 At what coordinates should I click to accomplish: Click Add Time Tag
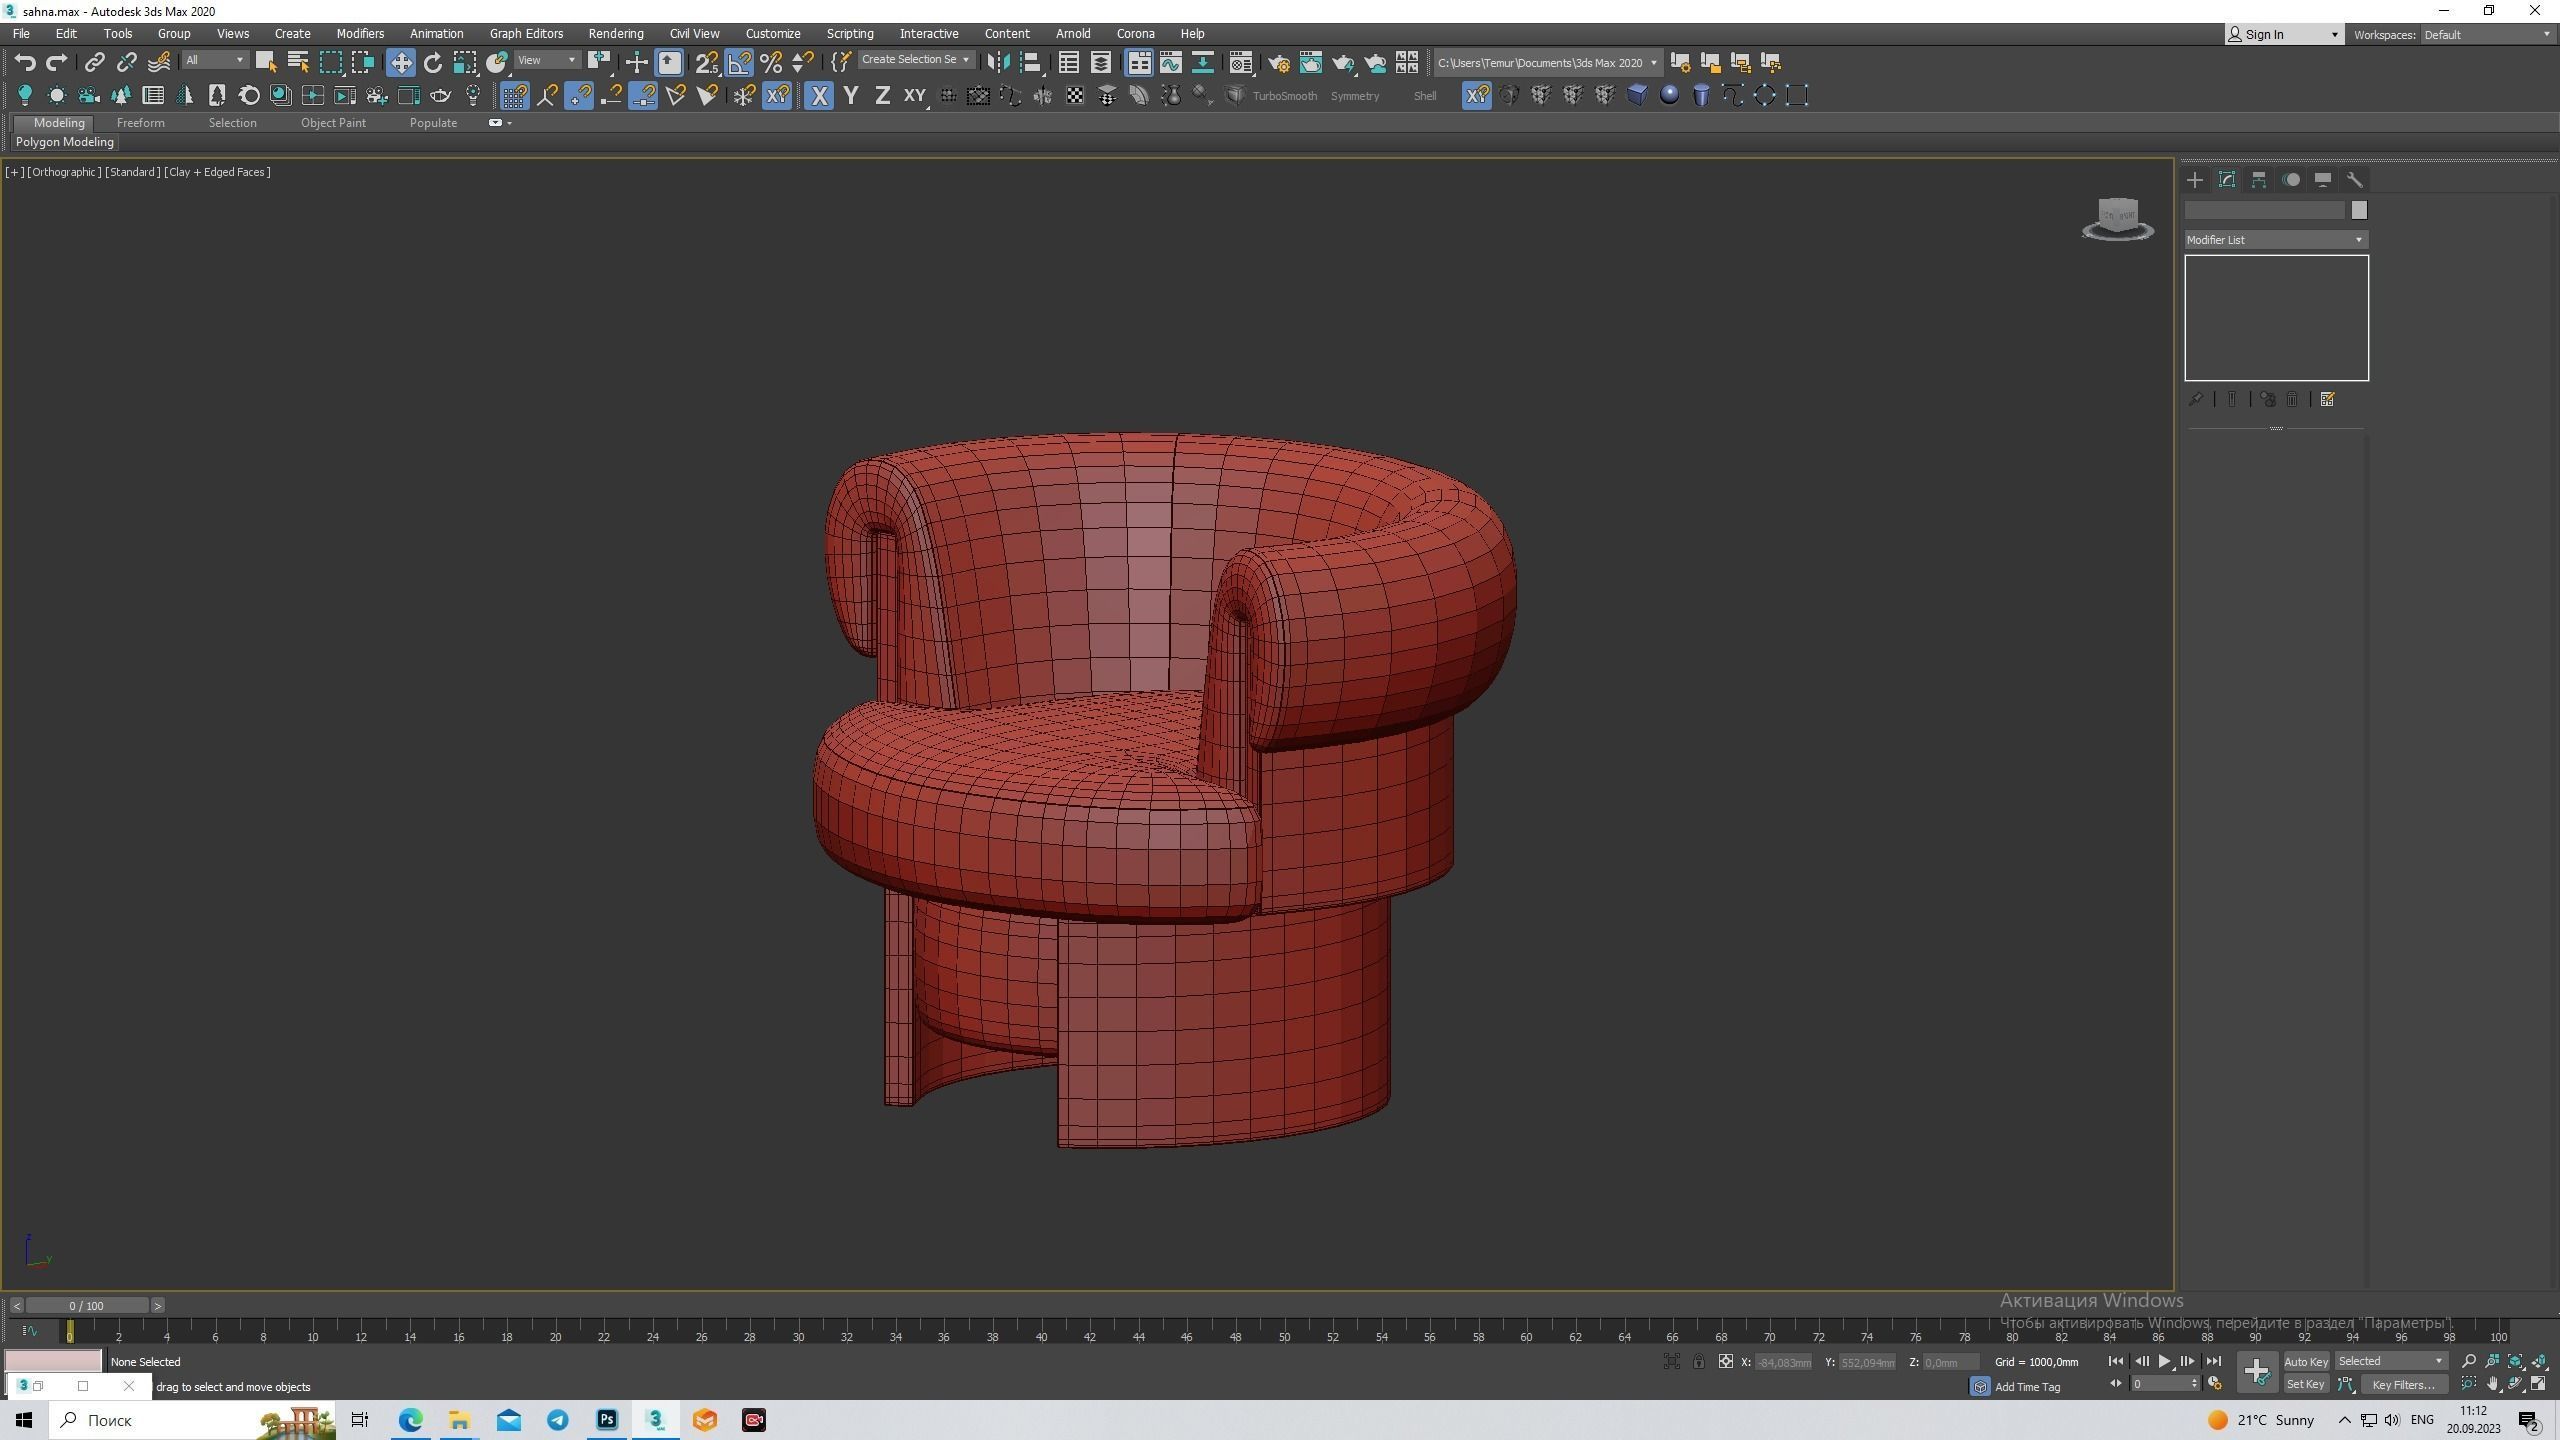click(2027, 1387)
